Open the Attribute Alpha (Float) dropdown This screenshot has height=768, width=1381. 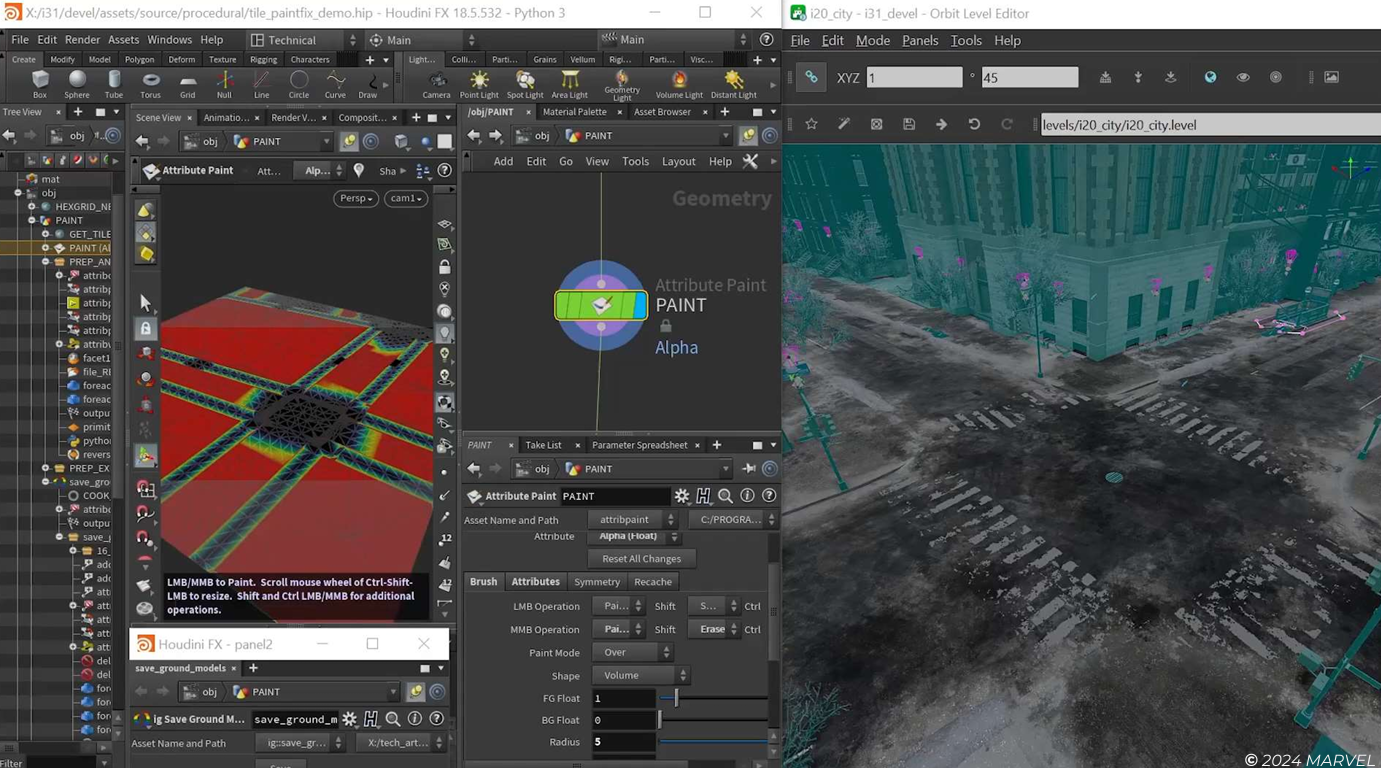[635, 537]
